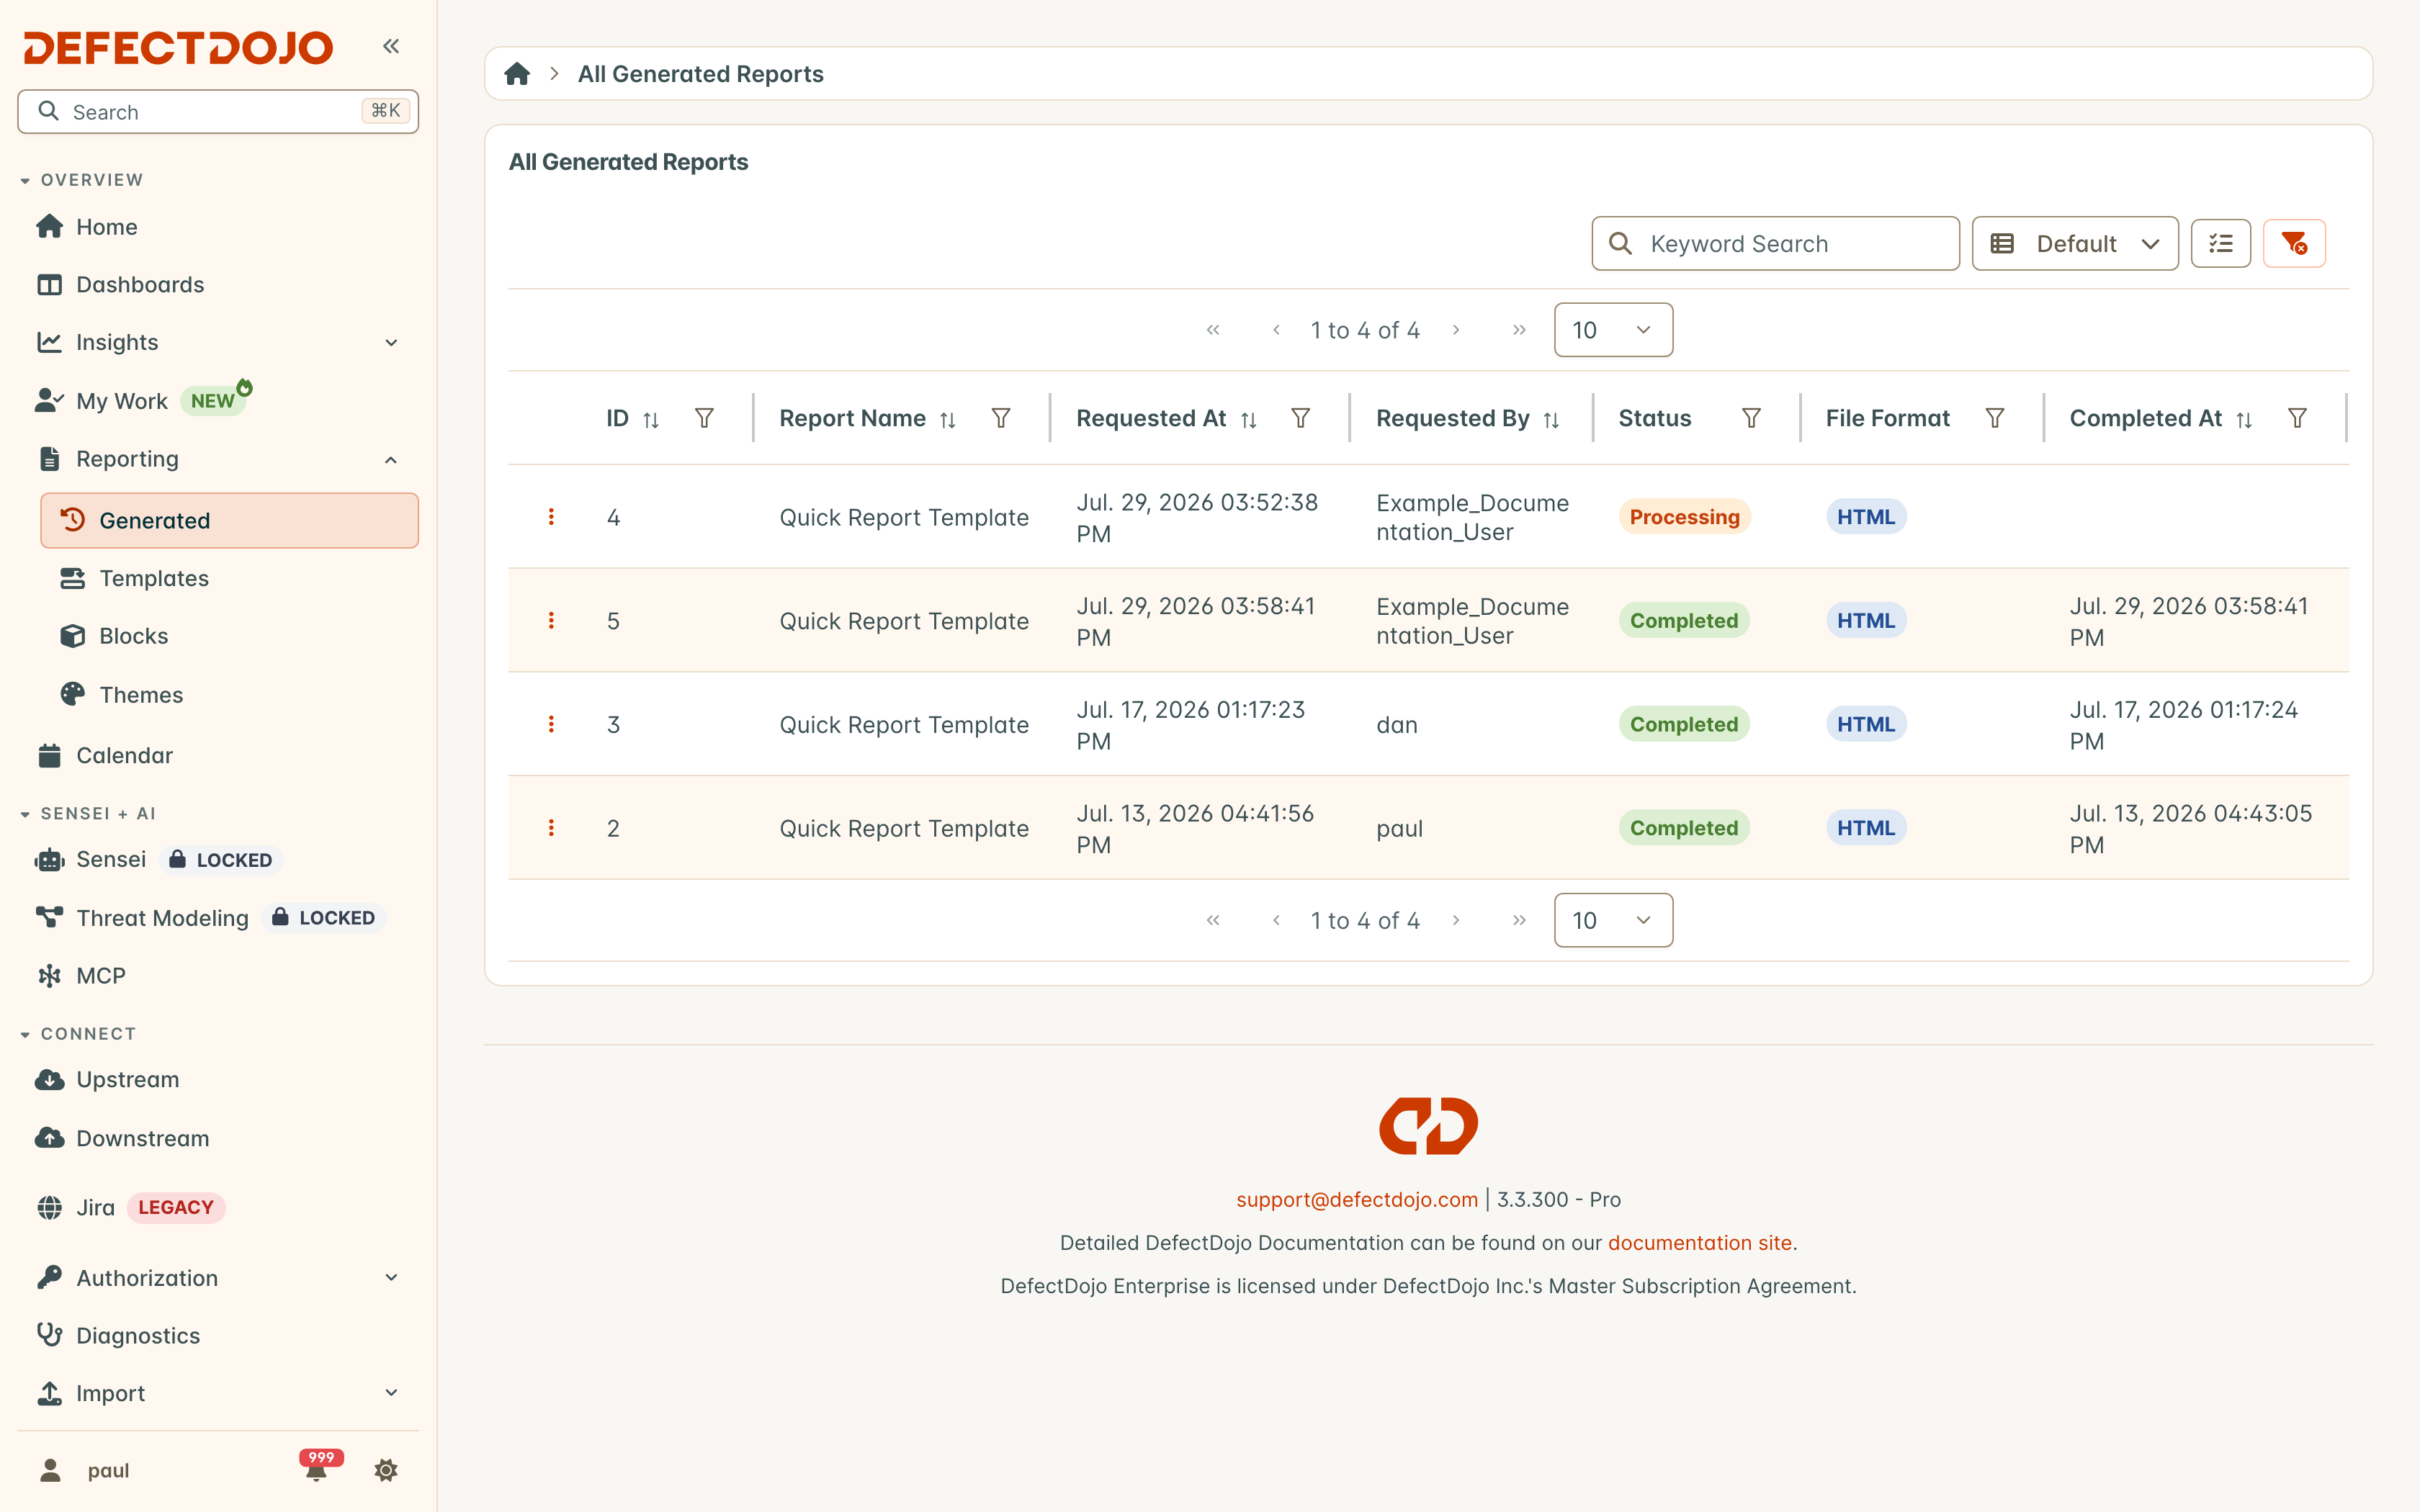Click the clear filters funnel icon
The image size is (2420, 1512).
(x=2294, y=243)
